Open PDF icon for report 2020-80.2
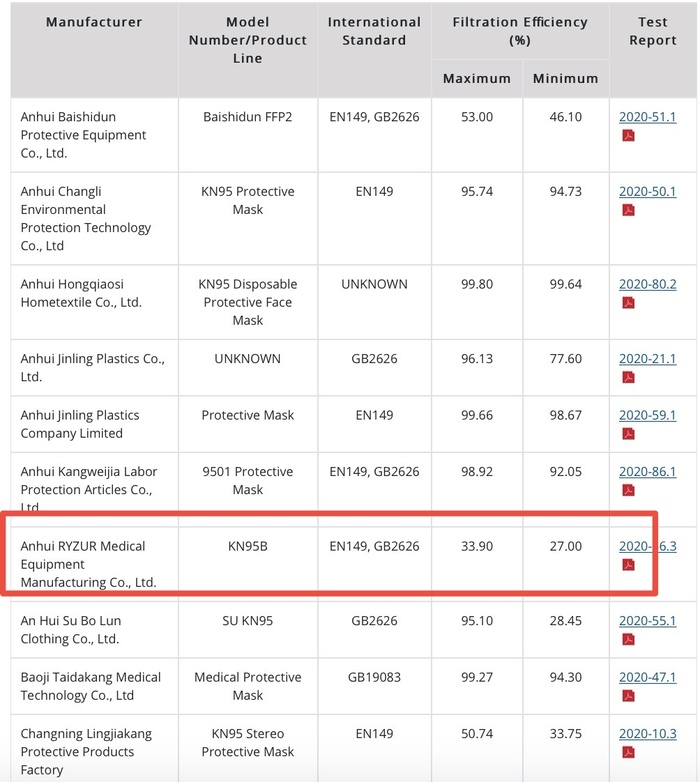Image resolution: width=700 pixels, height=782 pixels. pyautogui.click(x=628, y=303)
